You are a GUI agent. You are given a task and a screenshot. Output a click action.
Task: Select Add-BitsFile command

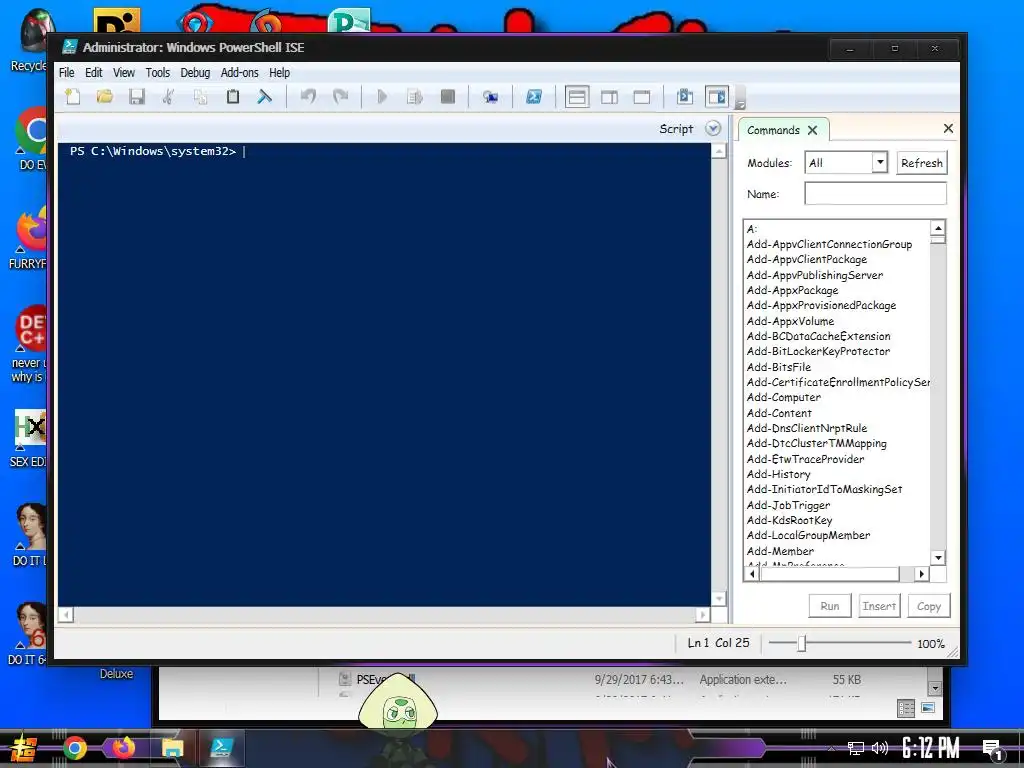coord(778,367)
